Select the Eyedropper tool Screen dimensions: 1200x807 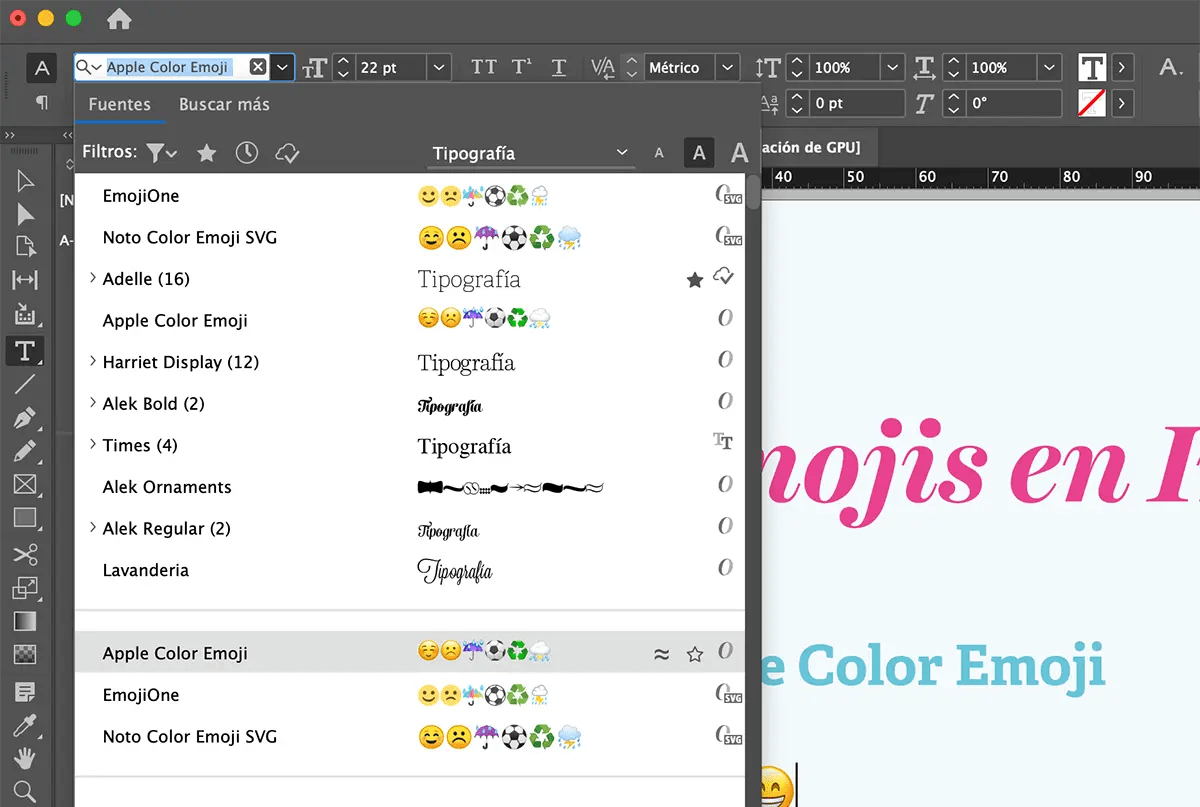click(x=25, y=725)
